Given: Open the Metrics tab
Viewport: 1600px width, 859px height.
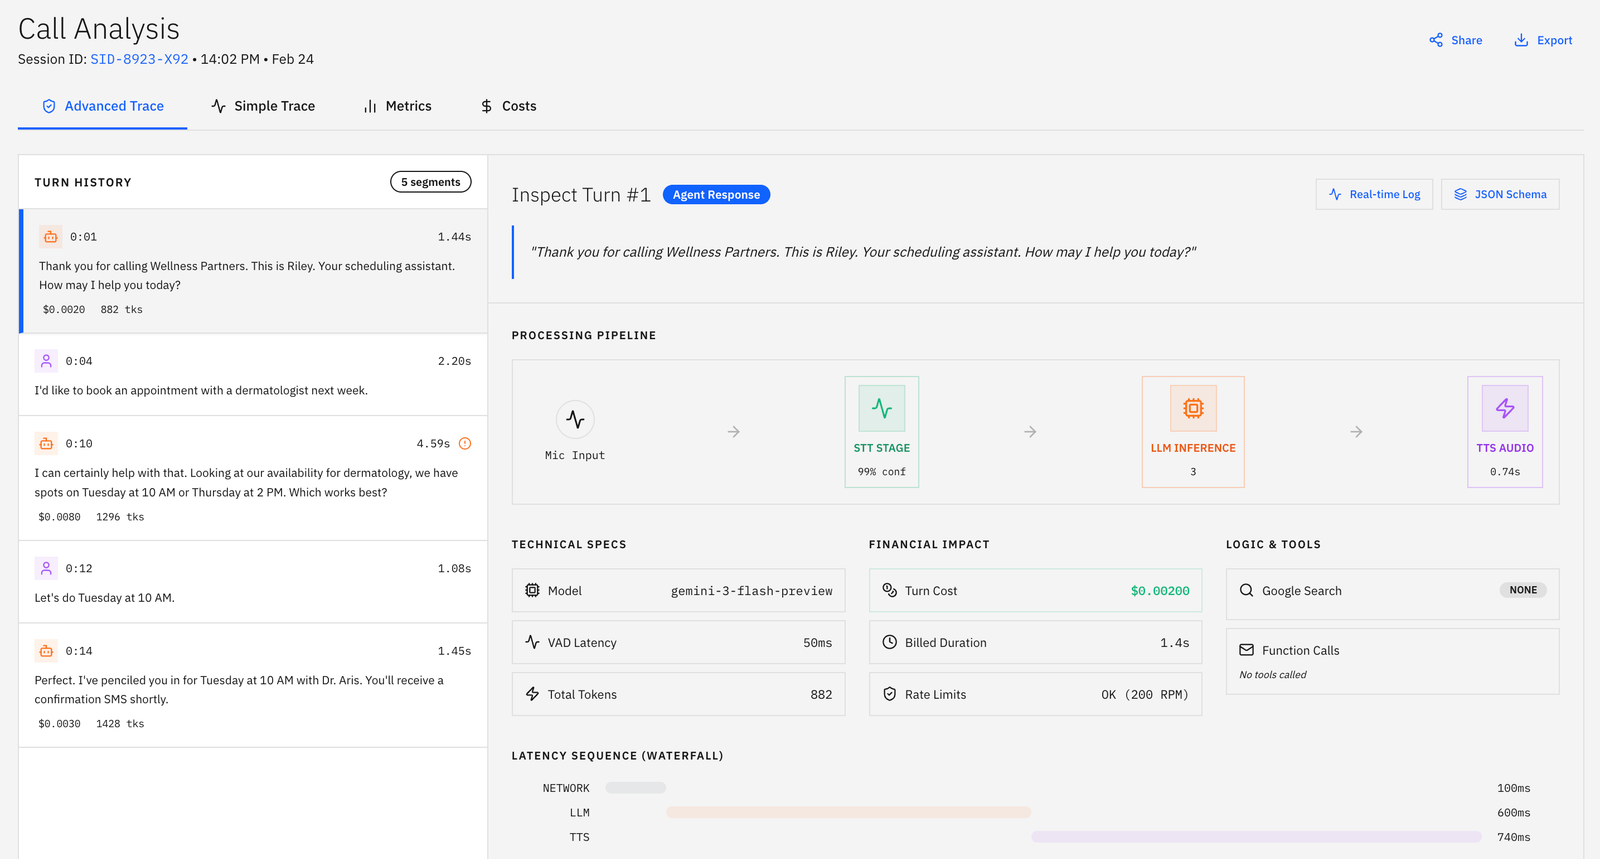Looking at the screenshot, I should [397, 106].
